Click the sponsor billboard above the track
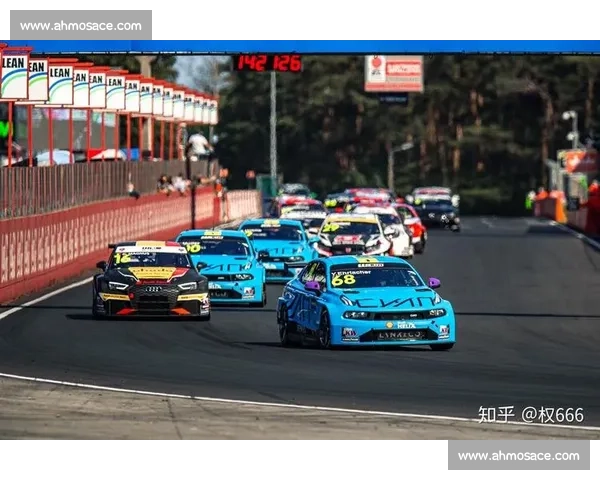 393,74
